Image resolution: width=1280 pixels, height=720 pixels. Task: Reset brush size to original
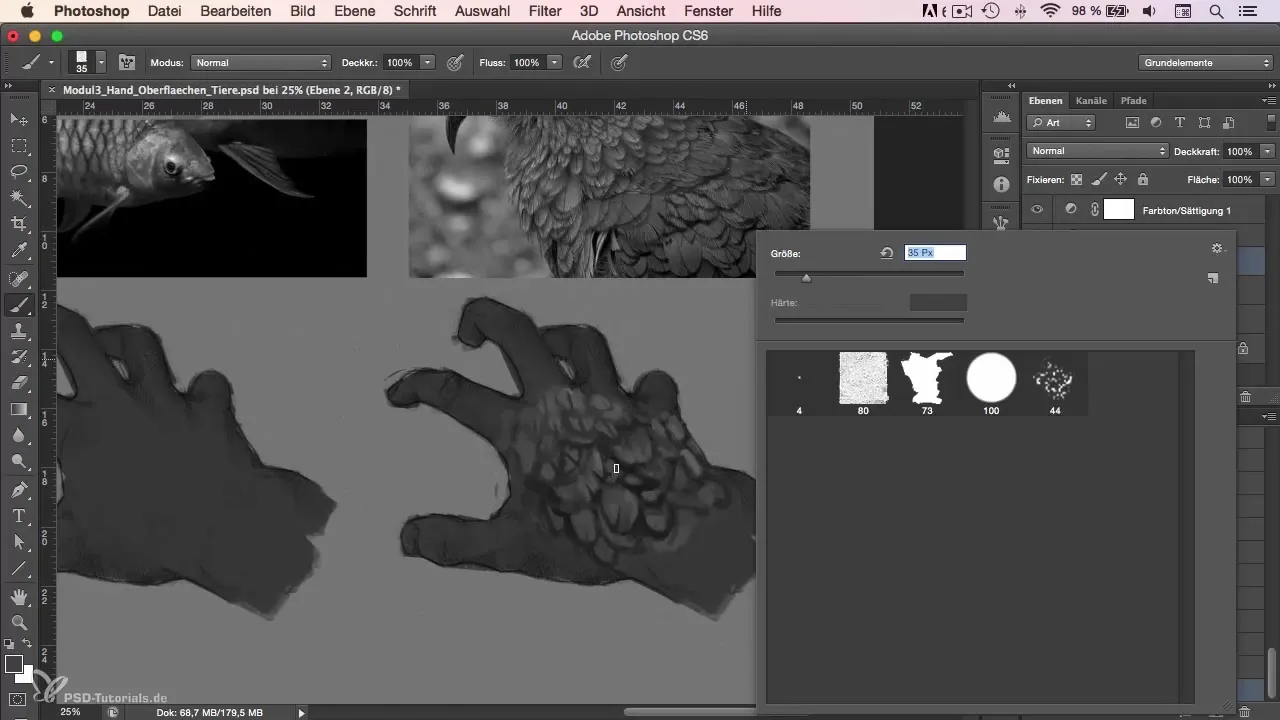[886, 253]
